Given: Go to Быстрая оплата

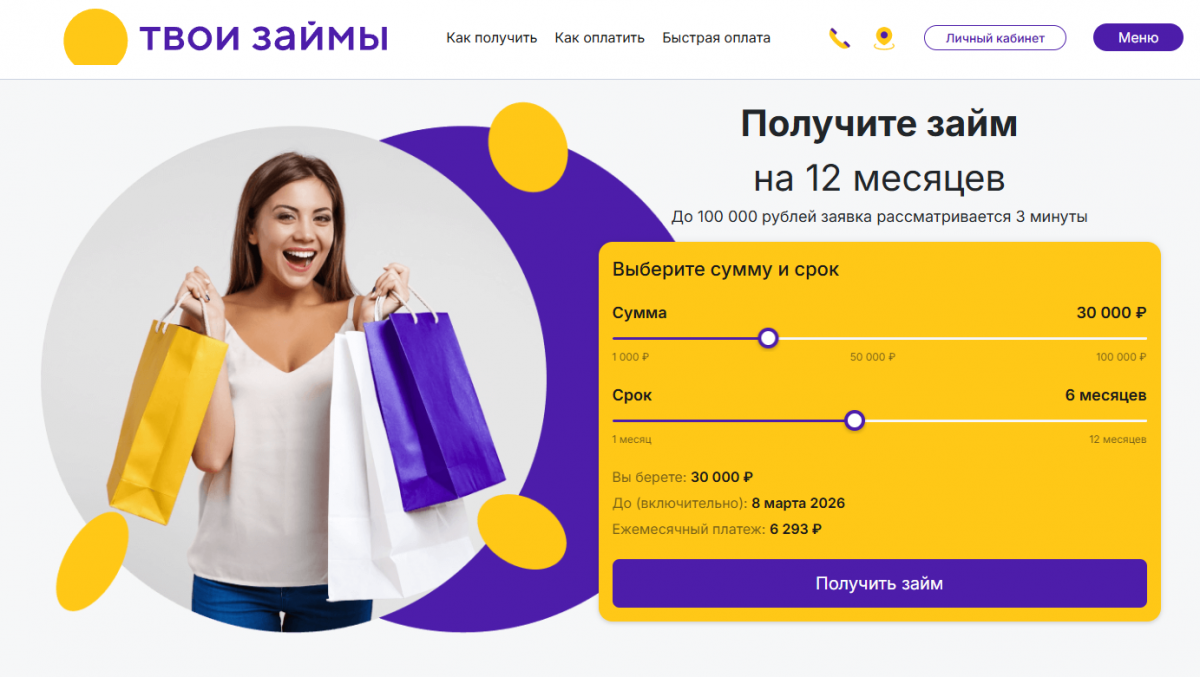Looking at the screenshot, I should click(716, 38).
